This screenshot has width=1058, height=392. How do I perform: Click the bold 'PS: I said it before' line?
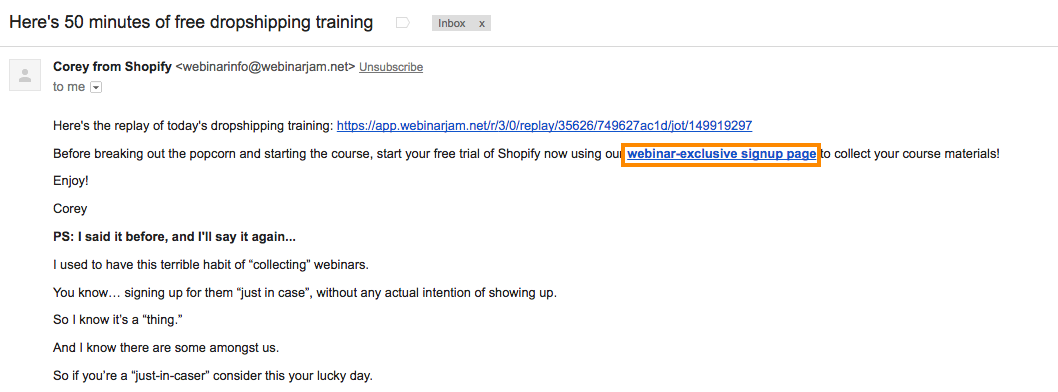click(x=175, y=237)
